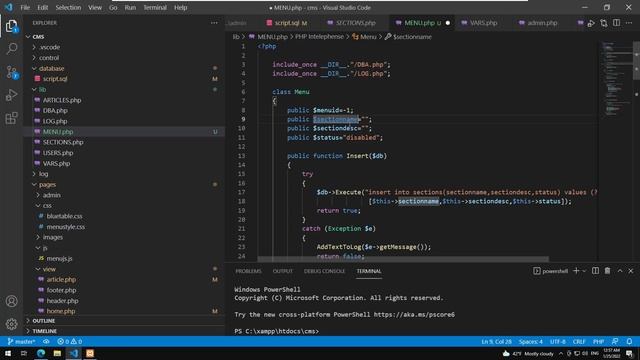Viewport: 640px width, 360px height.
Task: Open the notifications bell in status bar
Action: click(629, 341)
